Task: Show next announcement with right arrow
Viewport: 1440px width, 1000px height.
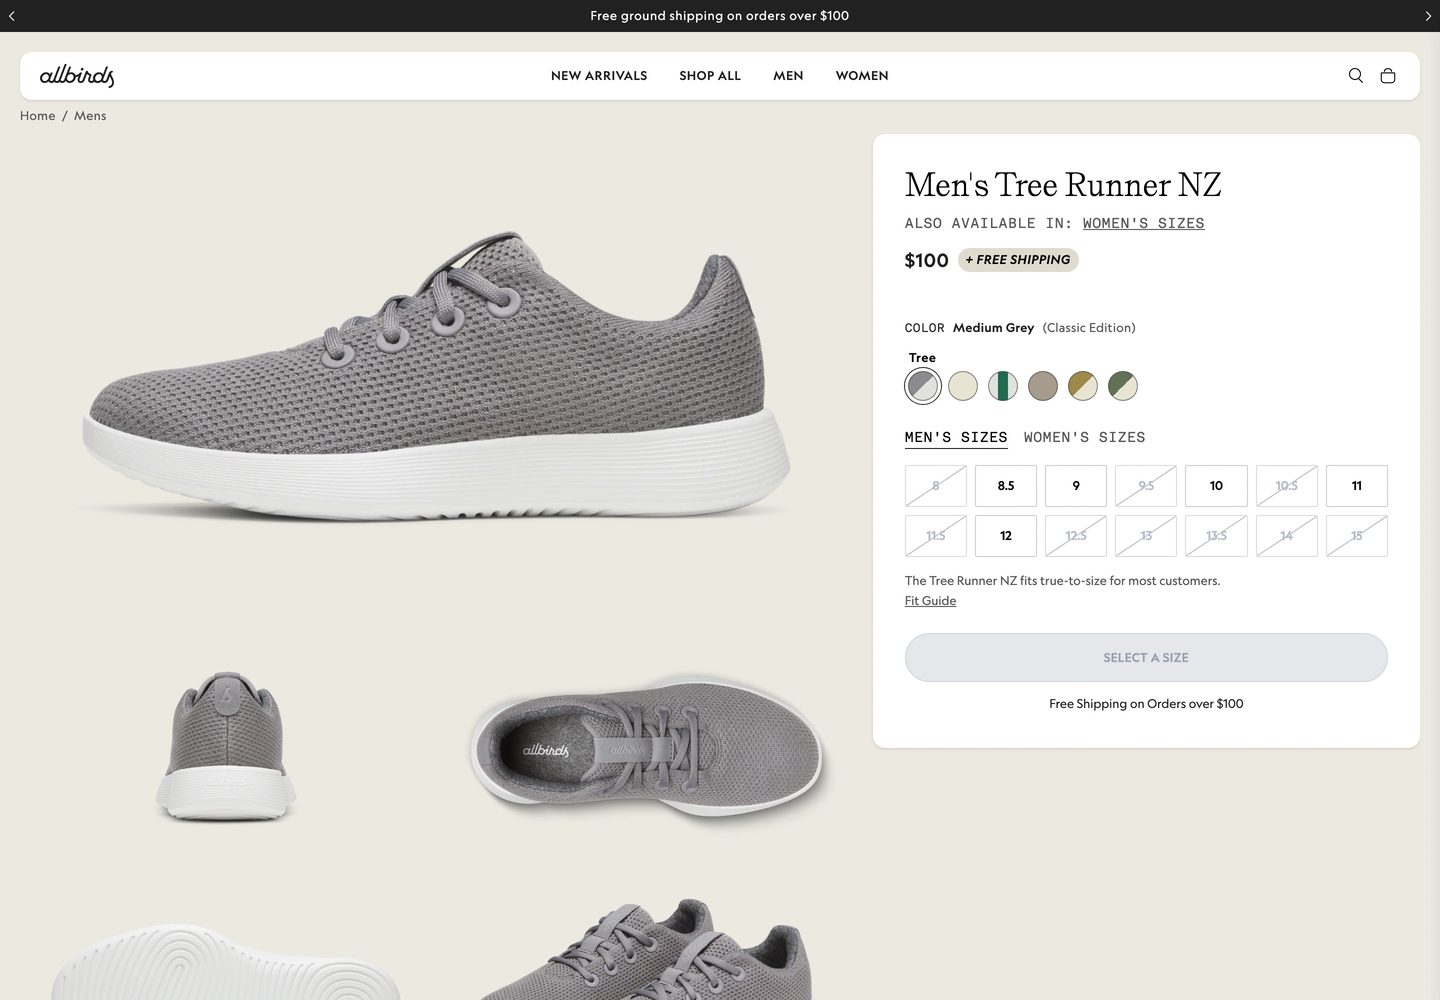Action: (x=1428, y=16)
